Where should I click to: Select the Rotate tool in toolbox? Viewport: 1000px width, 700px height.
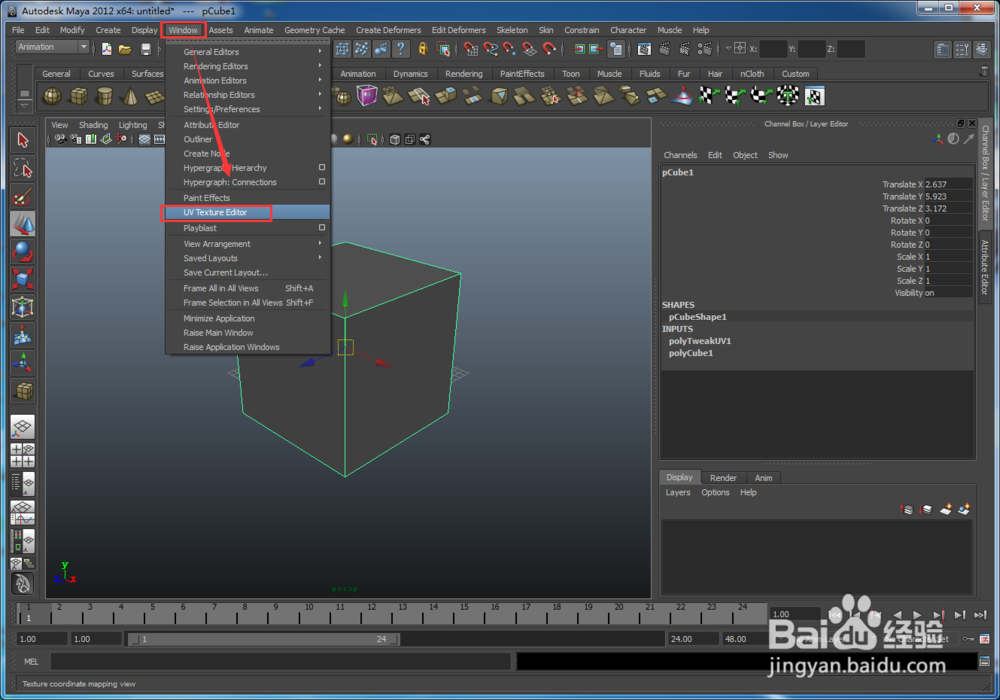(x=22, y=252)
